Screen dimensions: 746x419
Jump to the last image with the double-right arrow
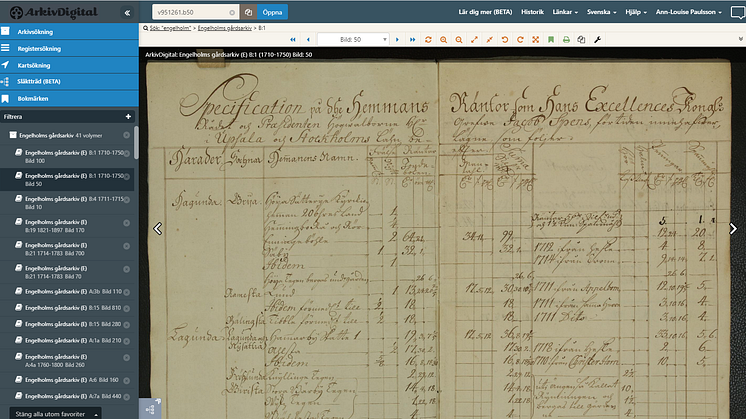412,39
